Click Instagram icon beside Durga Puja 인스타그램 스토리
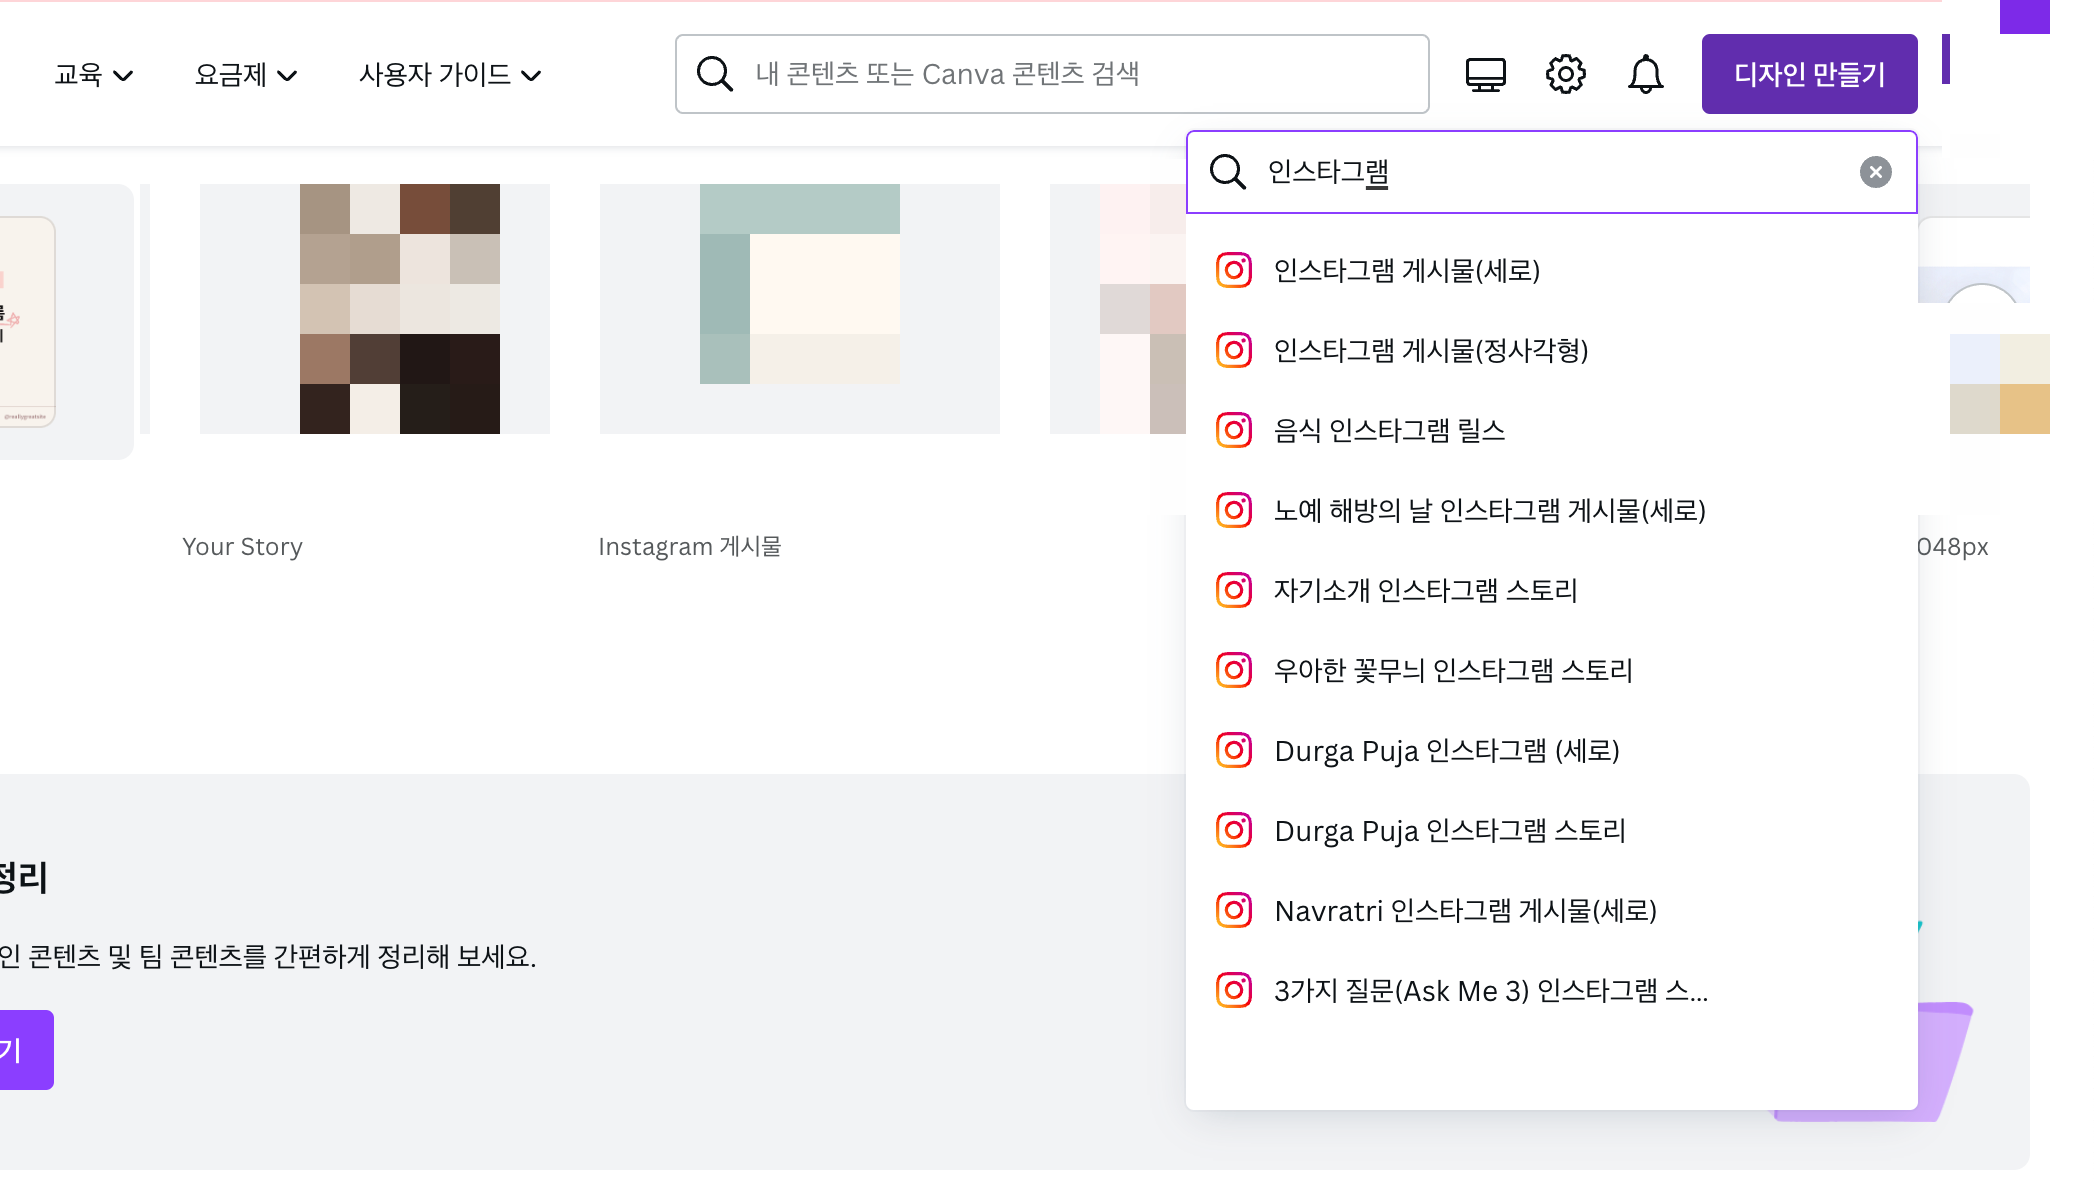The height and width of the screenshot is (1184, 2094). coord(1233,830)
